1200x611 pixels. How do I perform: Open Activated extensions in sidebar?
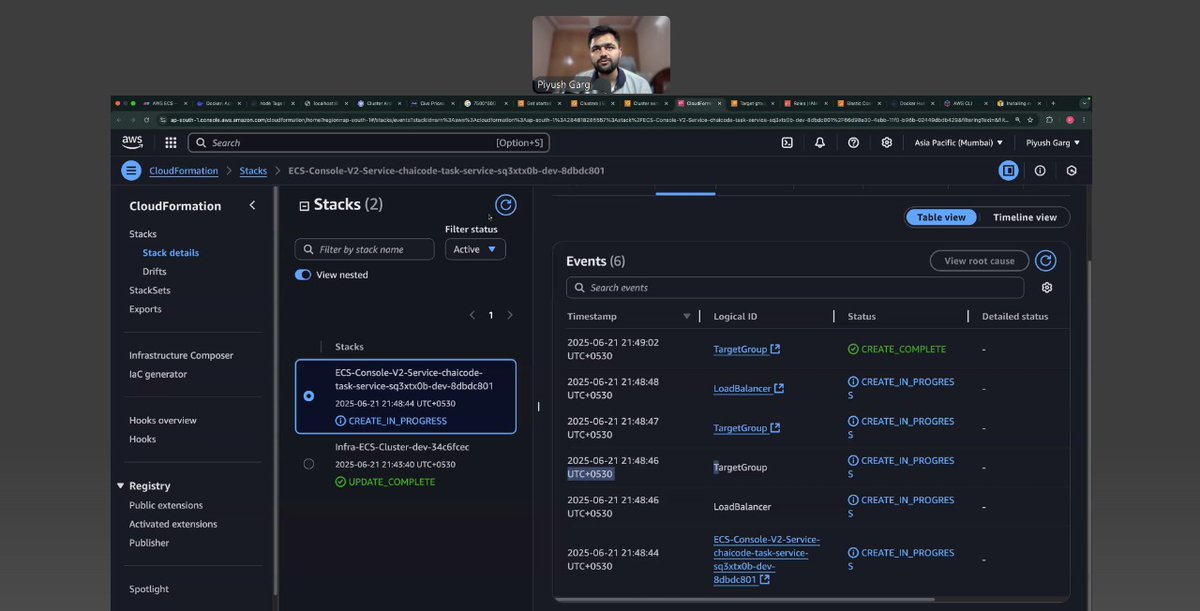[173, 524]
